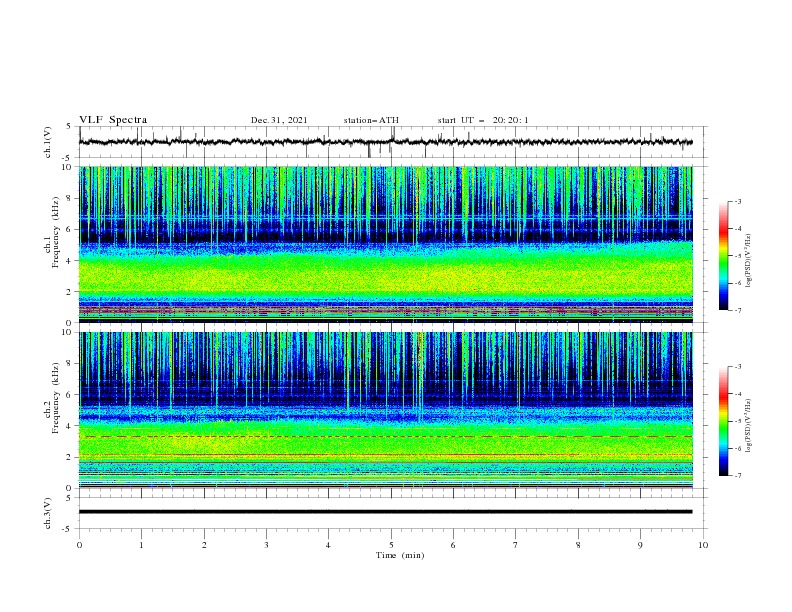
Task: Click the color bar beside ch.1 spectrogram
Action: click(x=724, y=256)
